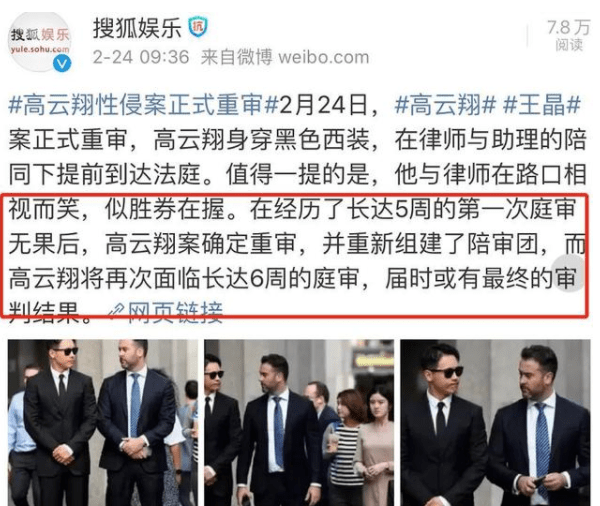Click the blue V verification badge
The image size is (600, 506).
(x=62, y=63)
